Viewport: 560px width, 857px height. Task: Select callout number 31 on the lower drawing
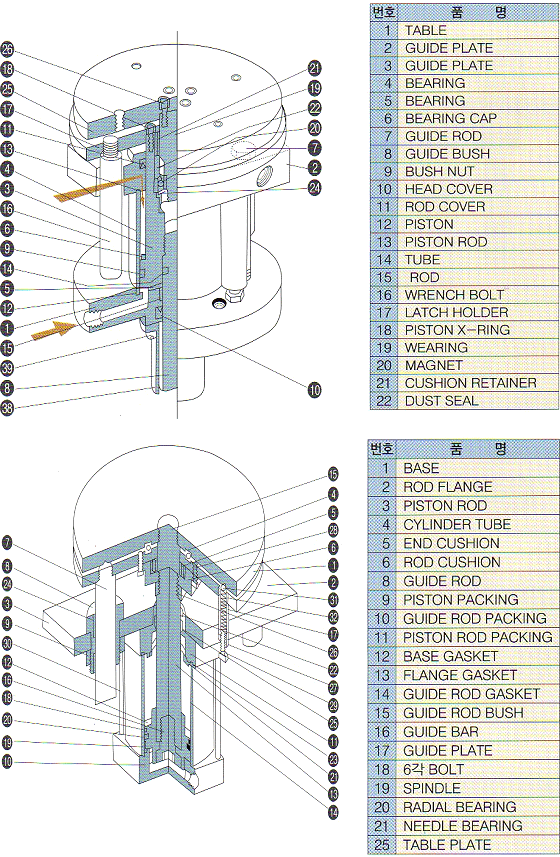[x=333, y=600]
